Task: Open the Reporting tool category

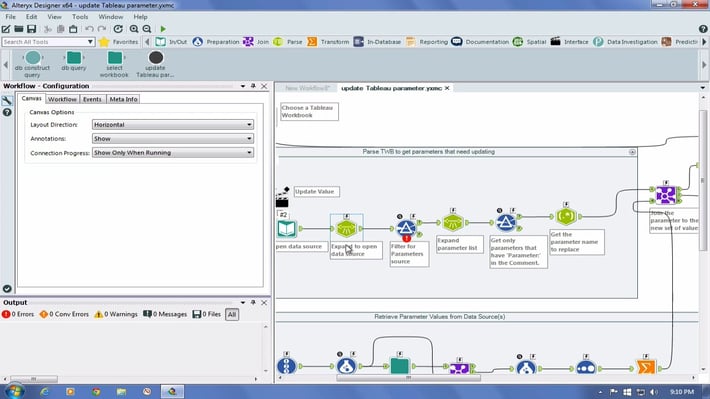Action: (427, 42)
